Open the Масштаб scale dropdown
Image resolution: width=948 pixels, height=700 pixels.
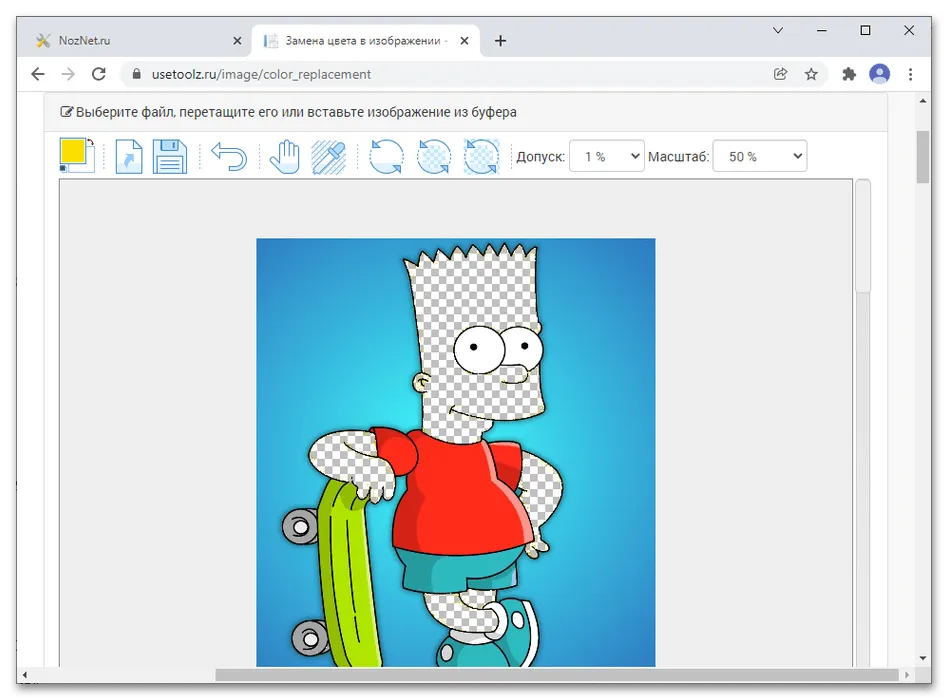759,157
